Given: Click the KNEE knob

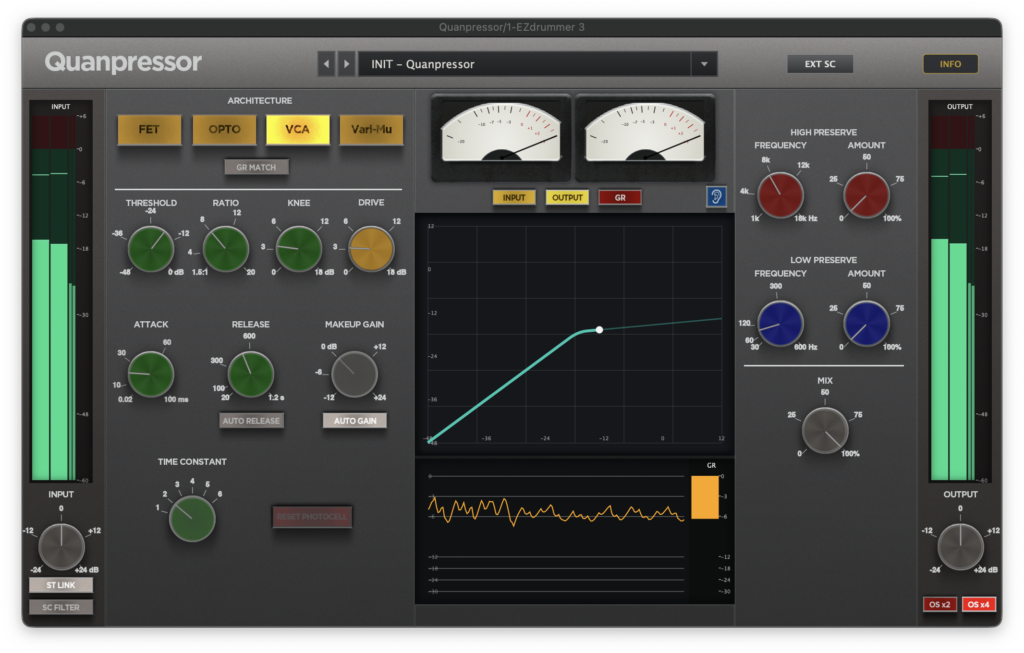Looking at the screenshot, I should point(299,249).
